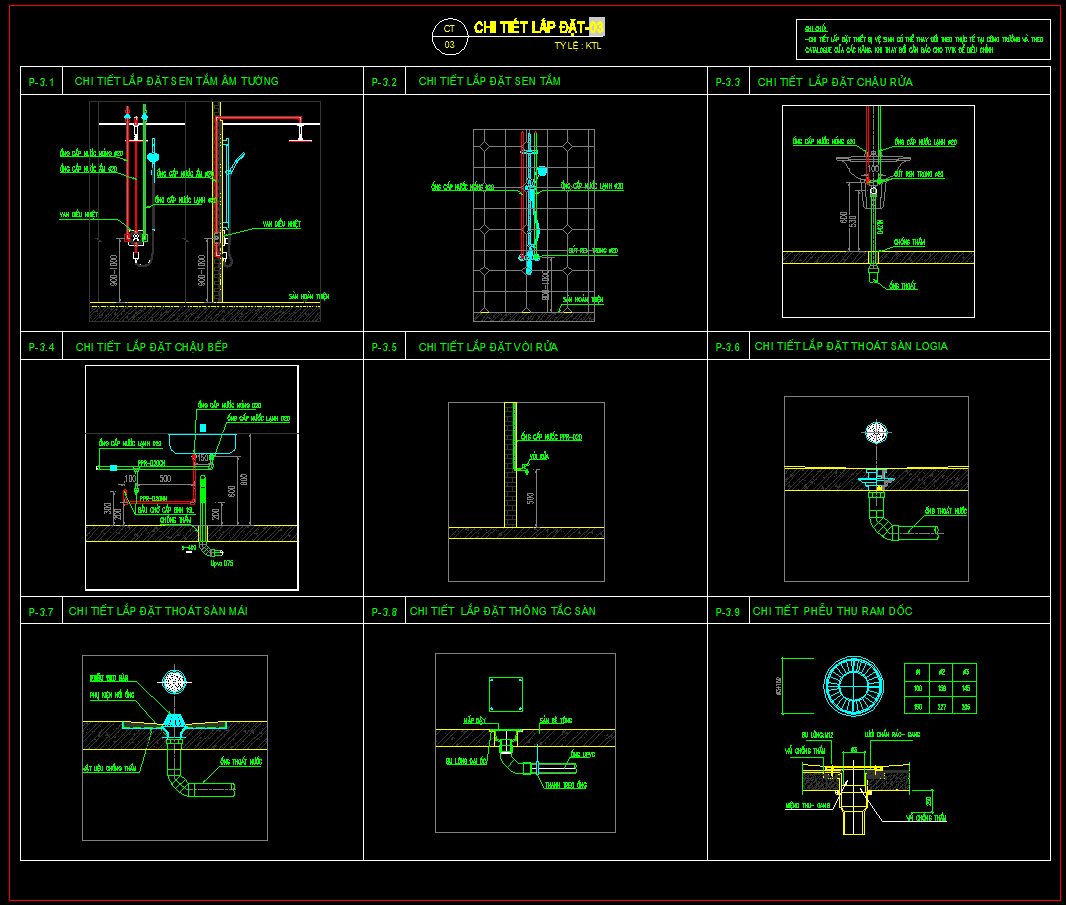
Task: Click the TỶ LỆ : KTL scale text
Action: 578,46
